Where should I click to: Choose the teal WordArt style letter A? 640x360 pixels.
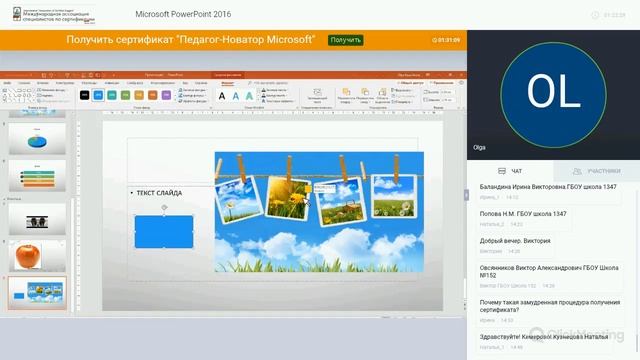pyautogui.click(x=249, y=96)
